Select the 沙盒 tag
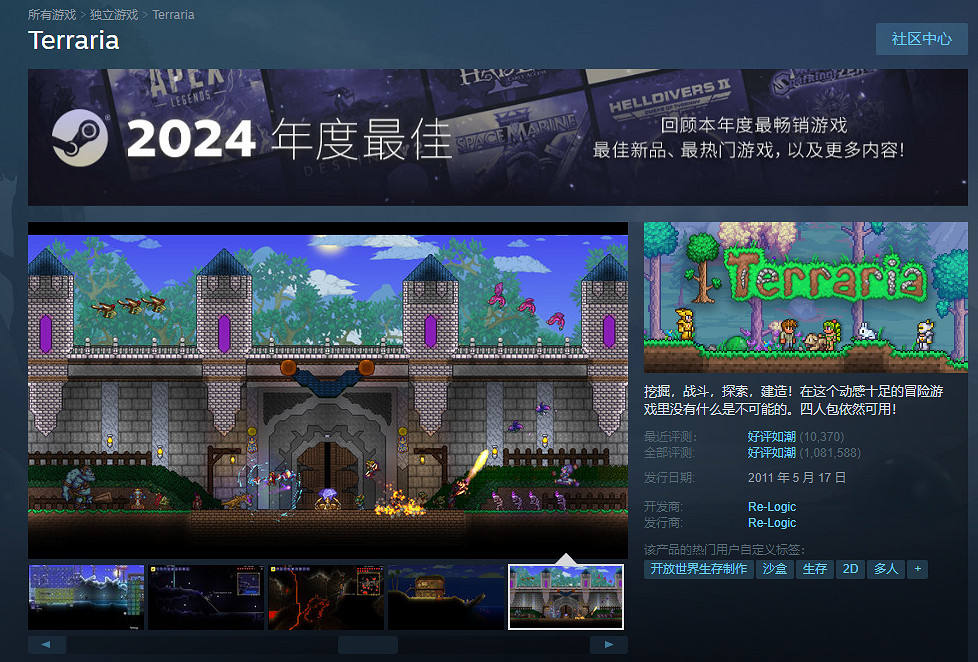This screenshot has width=978, height=662. pyautogui.click(x=775, y=569)
